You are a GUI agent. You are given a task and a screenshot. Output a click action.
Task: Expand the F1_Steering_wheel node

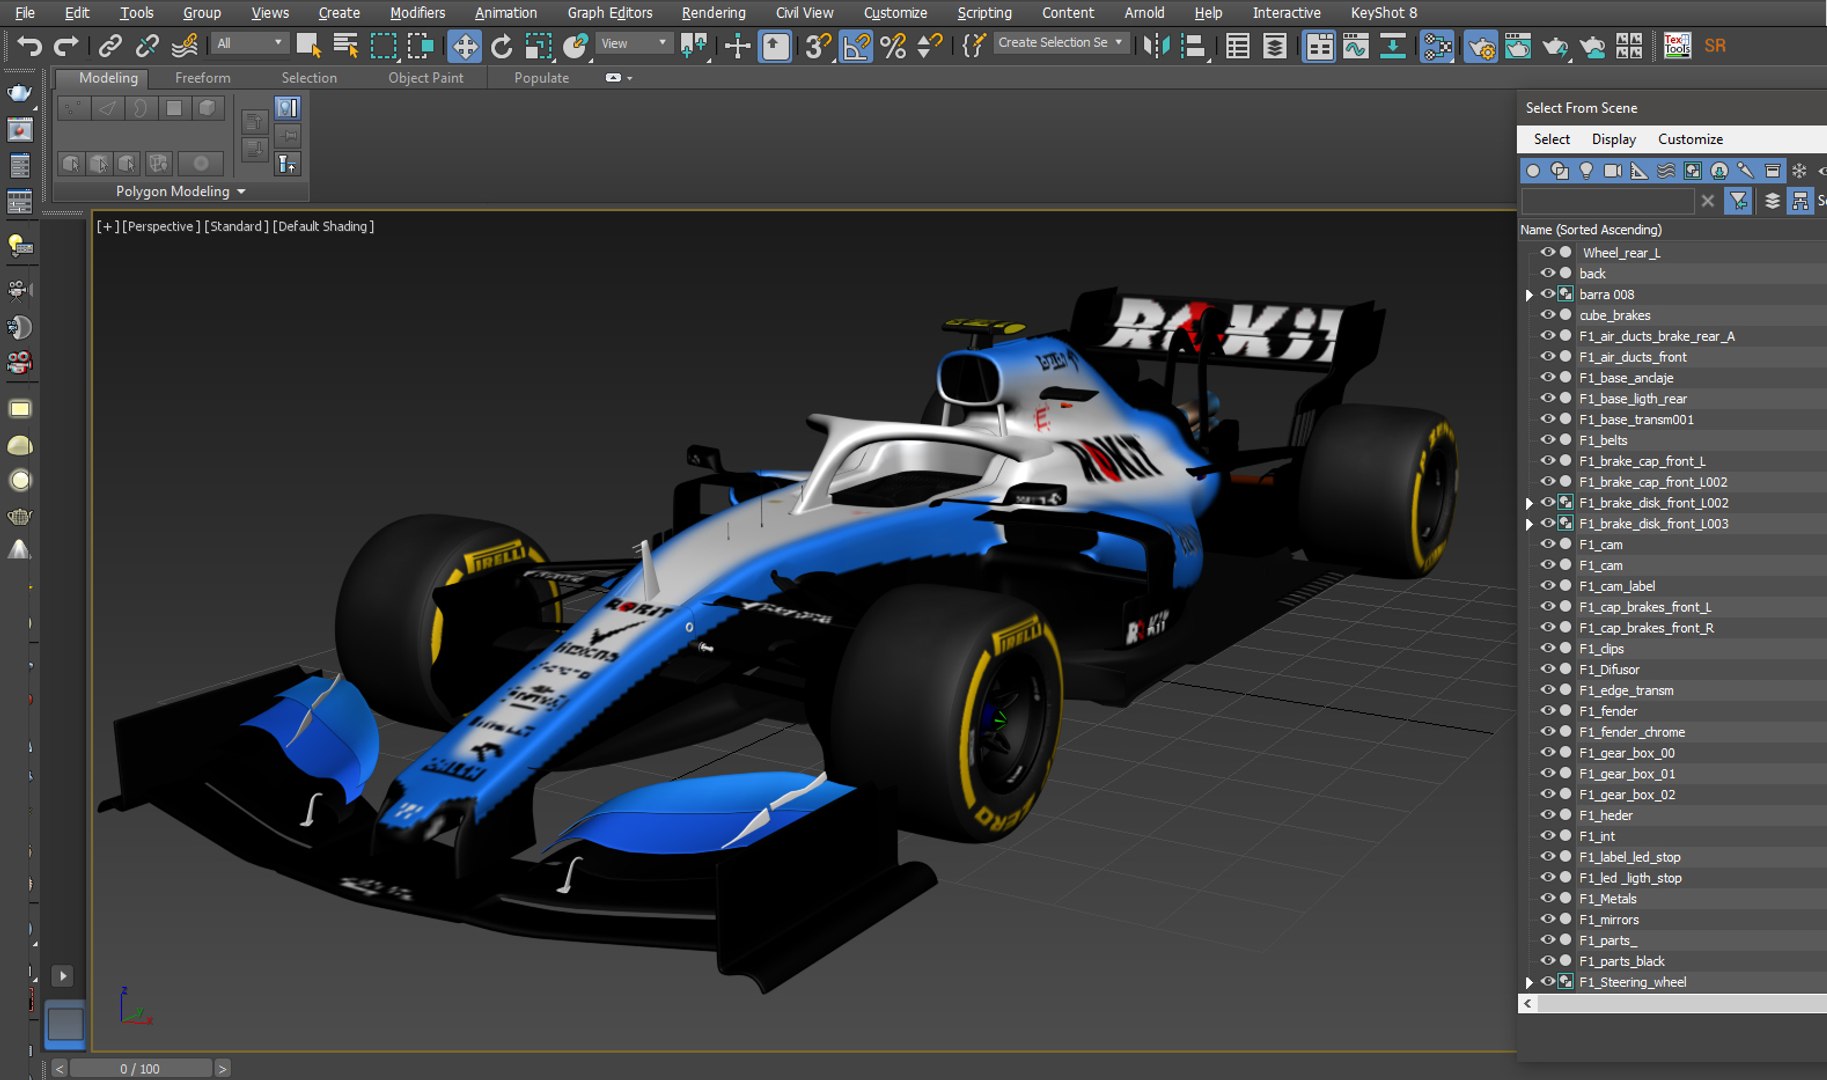(1529, 983)
